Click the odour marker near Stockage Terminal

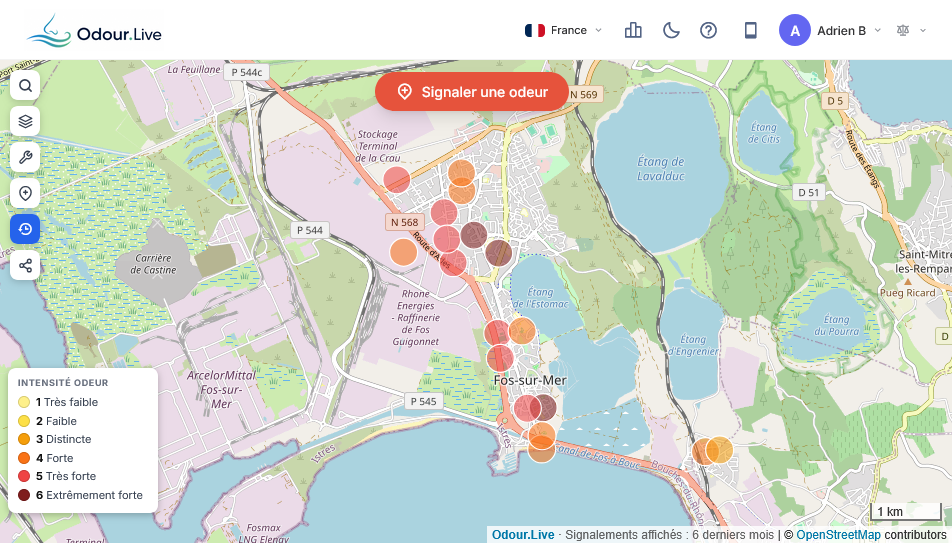click(396, 180)
